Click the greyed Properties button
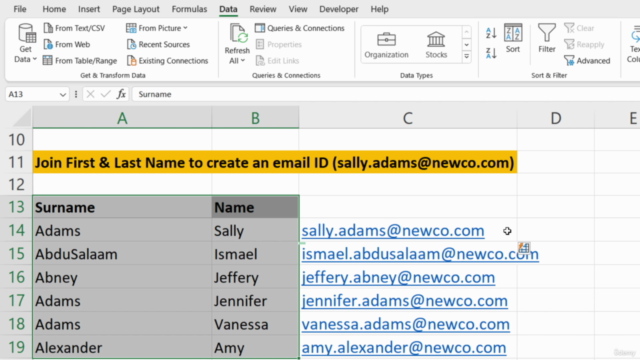This screenshot has width=640, height=360. pos(279,44)
